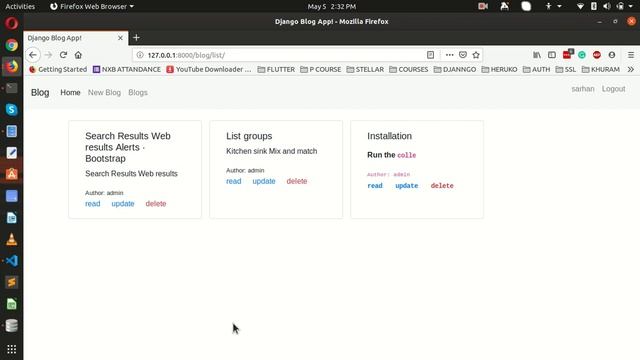Viewport: 640px width, 360px height.
Task: Click the red Adblock extension icon
Action: tap(597, 55)
